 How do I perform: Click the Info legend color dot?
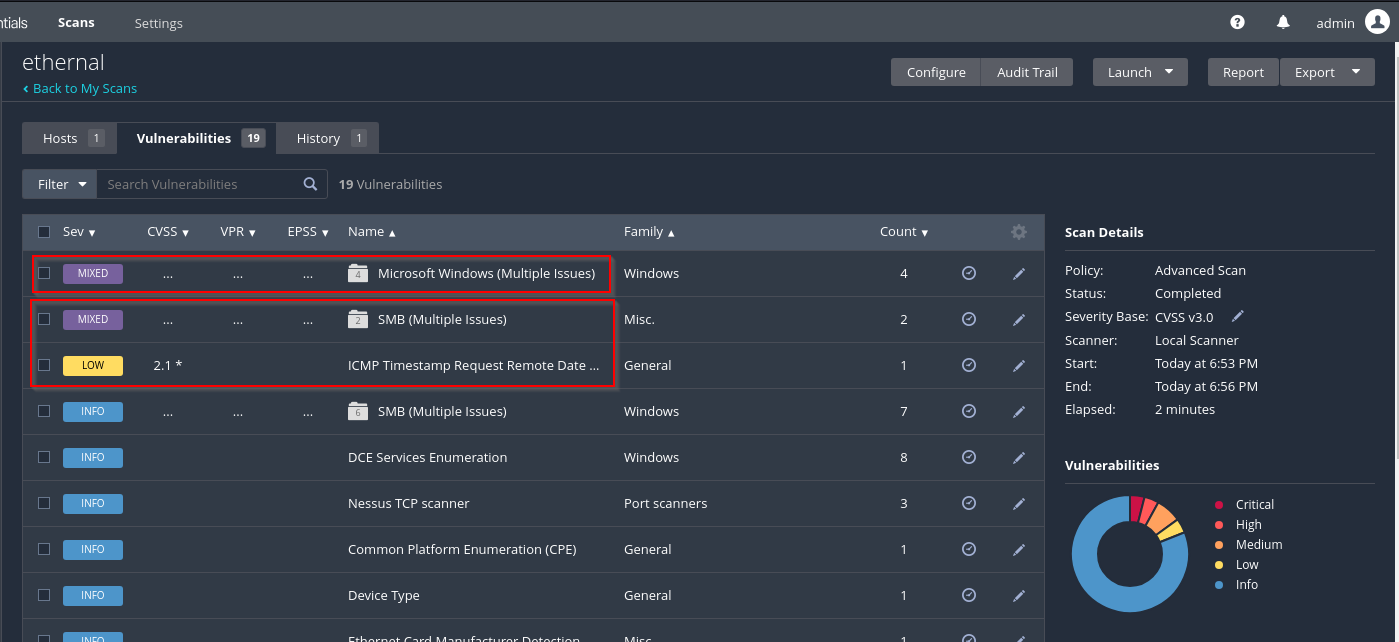pyautogui.click(x=1218, y=585)
